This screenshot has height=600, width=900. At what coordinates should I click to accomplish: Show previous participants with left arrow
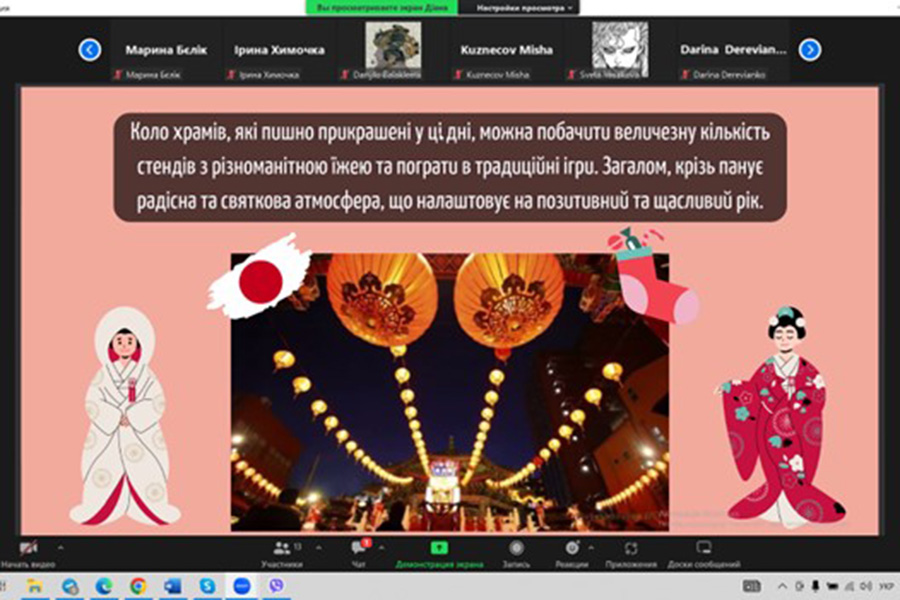(x=90, y=49)
